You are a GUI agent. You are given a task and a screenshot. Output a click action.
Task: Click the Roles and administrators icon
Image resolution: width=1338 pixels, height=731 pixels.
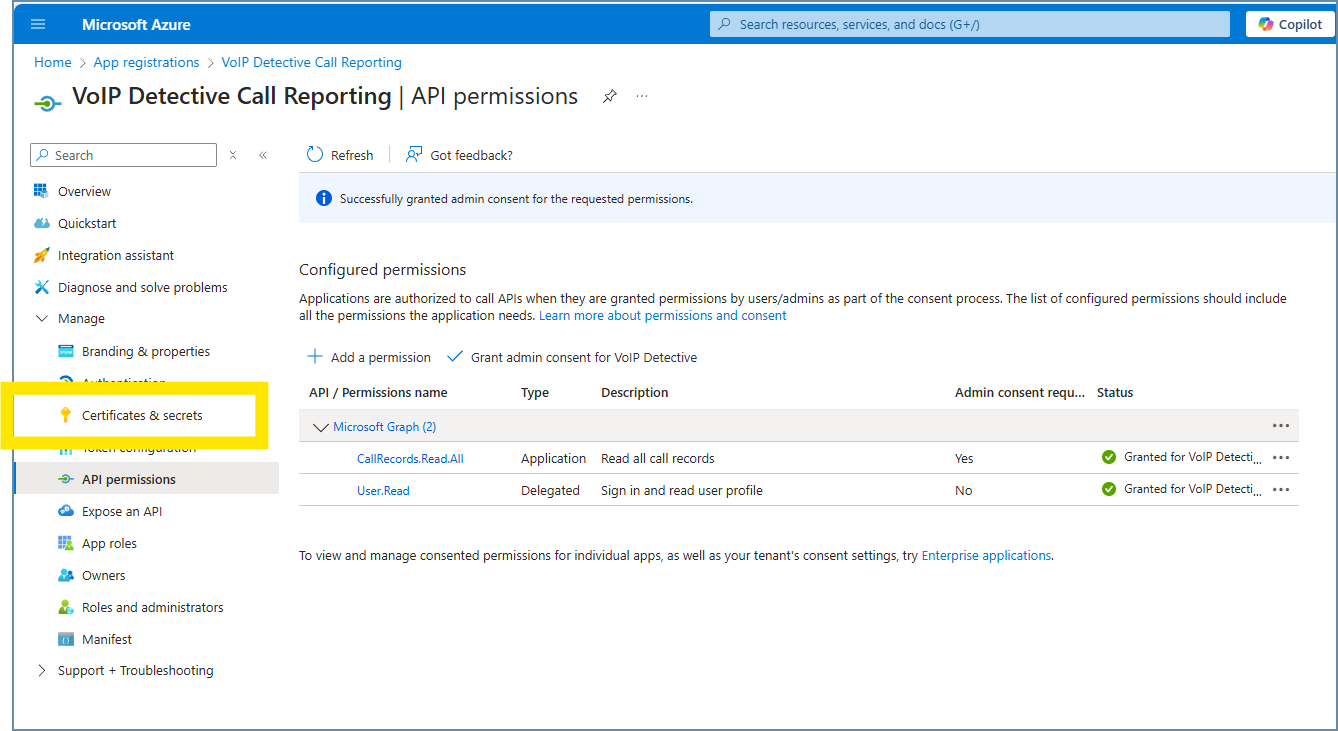point(66,607)
